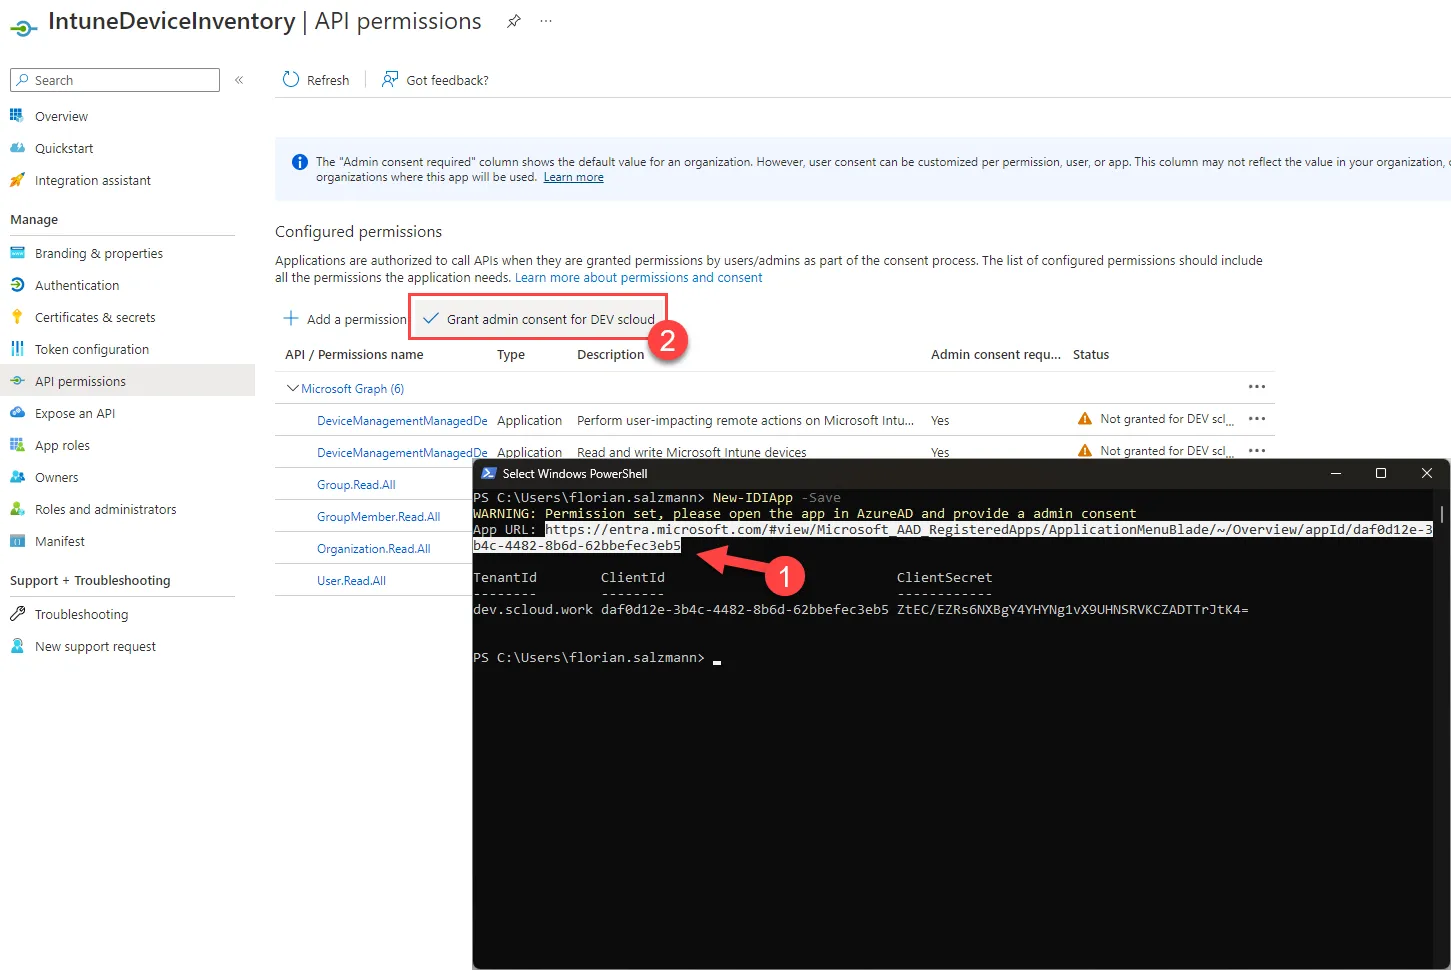Click the ClientId value in the PowerShell table

[x=744, y=610]
